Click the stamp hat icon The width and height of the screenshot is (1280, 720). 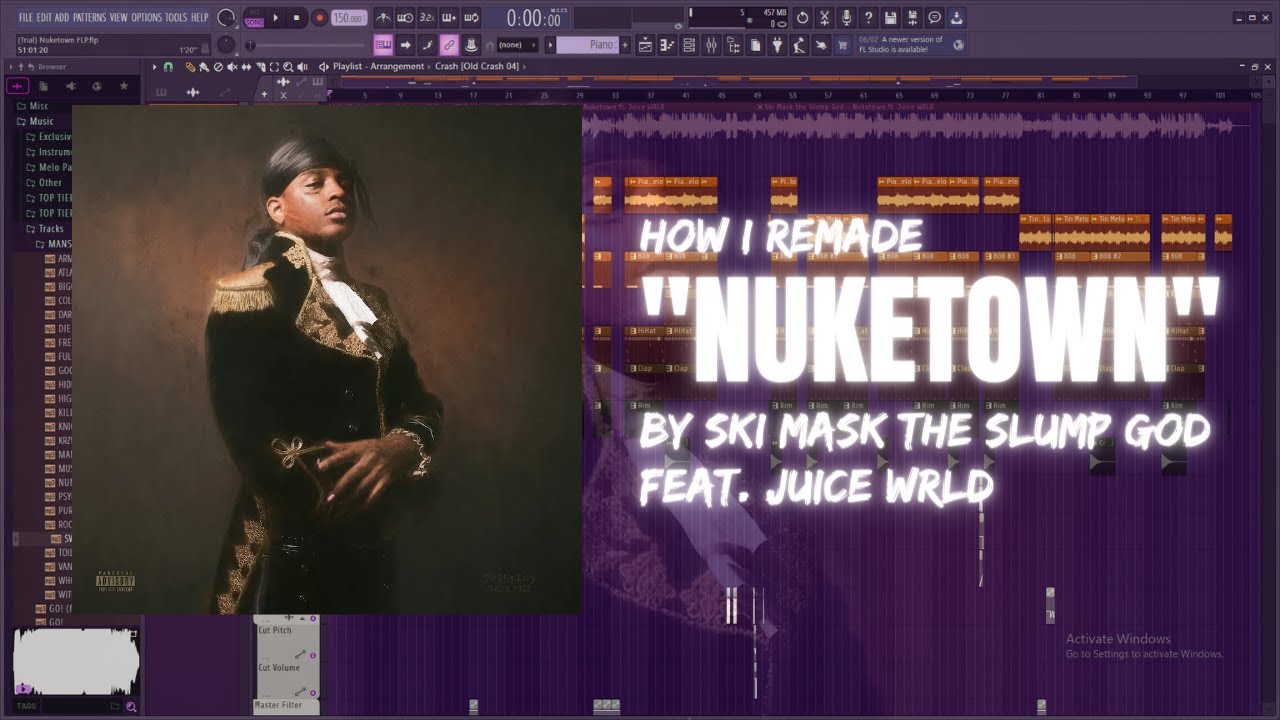point(471,45)
